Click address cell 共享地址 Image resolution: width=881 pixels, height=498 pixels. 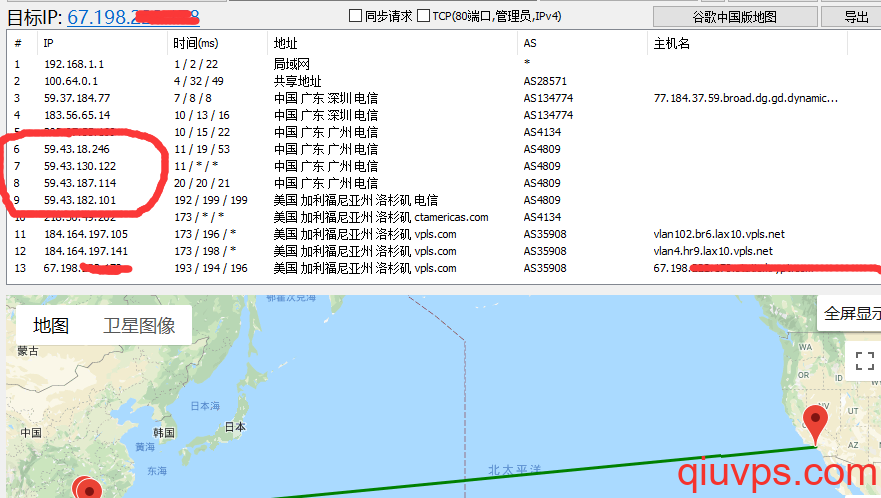pyautogui.click(x=297, y=81)
